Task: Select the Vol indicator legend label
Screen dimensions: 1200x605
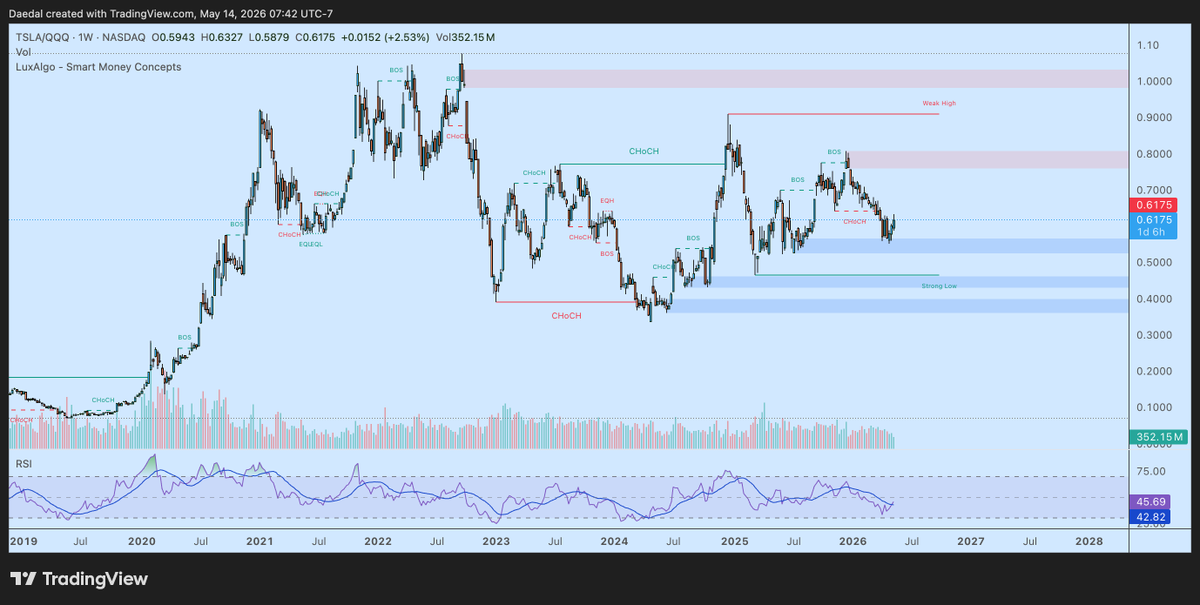Action: click(22, 51)
